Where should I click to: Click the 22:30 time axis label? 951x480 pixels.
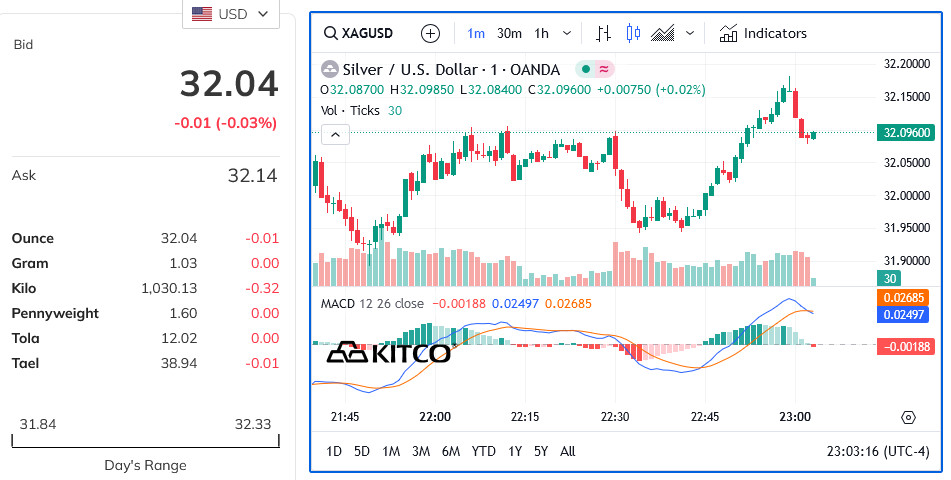(615, 417)
